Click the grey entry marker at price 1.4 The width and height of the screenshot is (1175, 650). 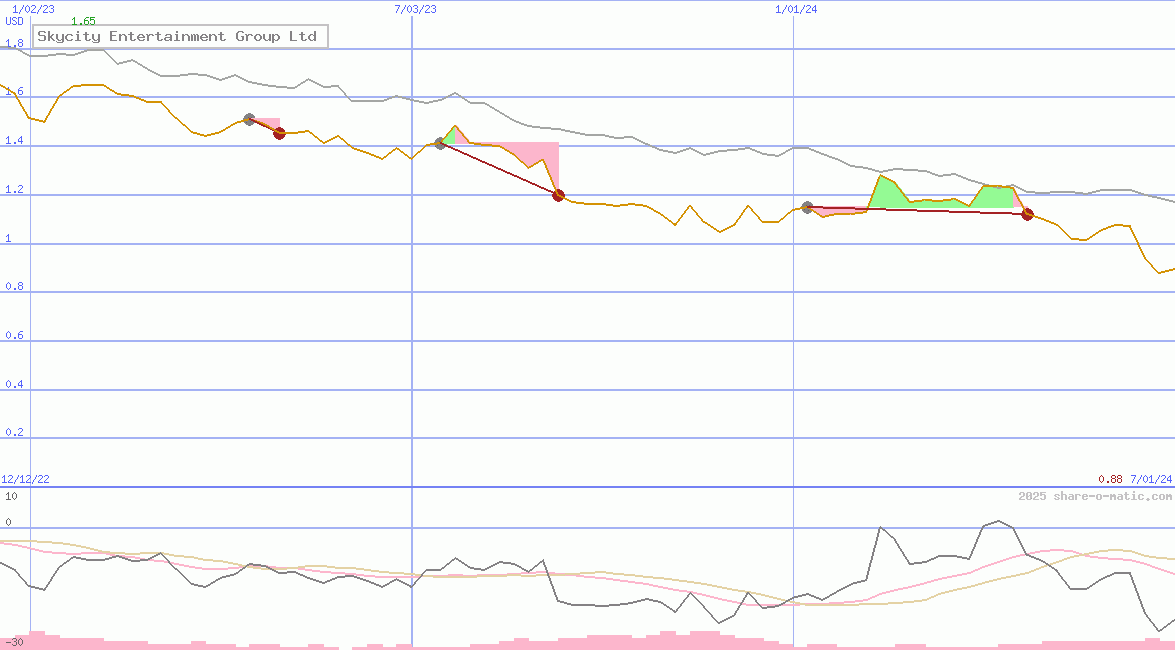point(440,144)
